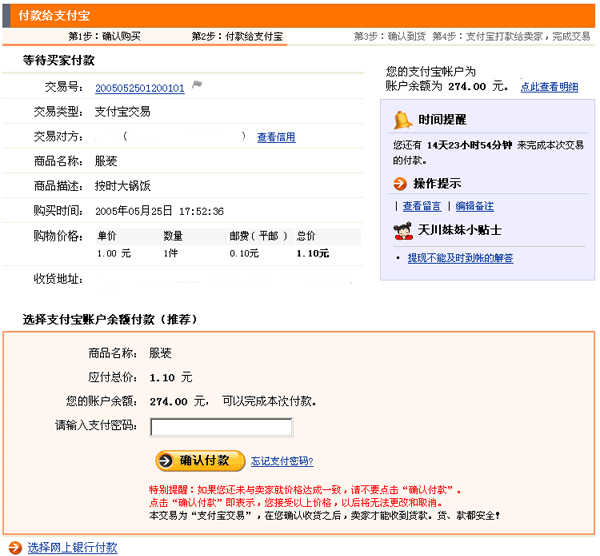Viewport: 600px width, 556px height.
Task: Select step 第3步：确认到货
Action: (x=390, y=36)
